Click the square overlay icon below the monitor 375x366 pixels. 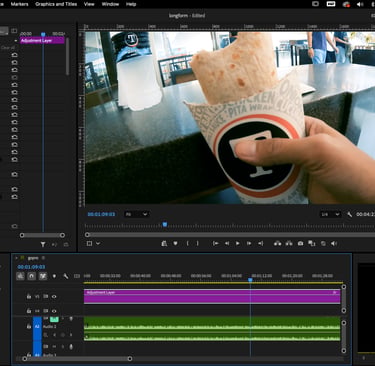[x=89, y=244]
